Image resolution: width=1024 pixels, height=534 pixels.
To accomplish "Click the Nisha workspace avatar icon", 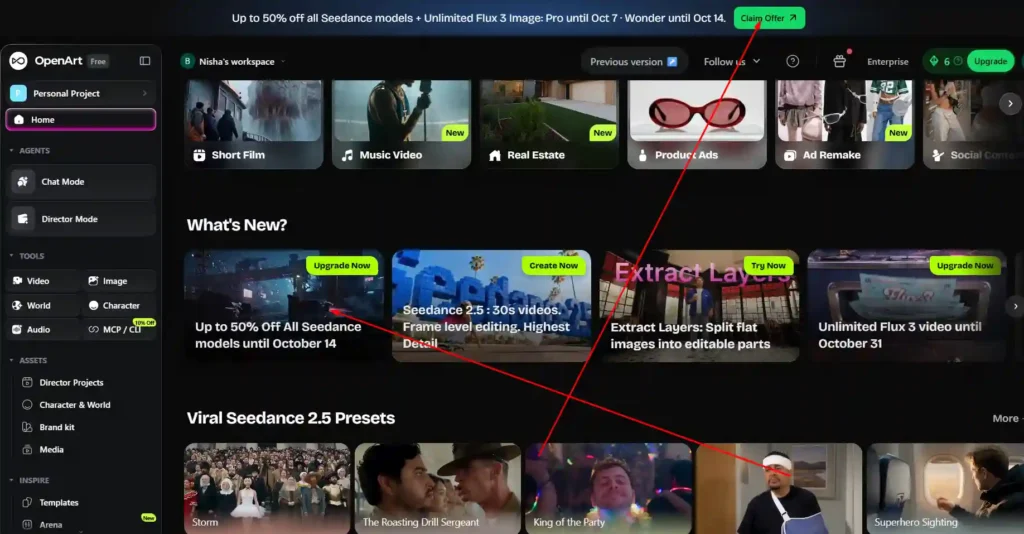I will (187, 61).
